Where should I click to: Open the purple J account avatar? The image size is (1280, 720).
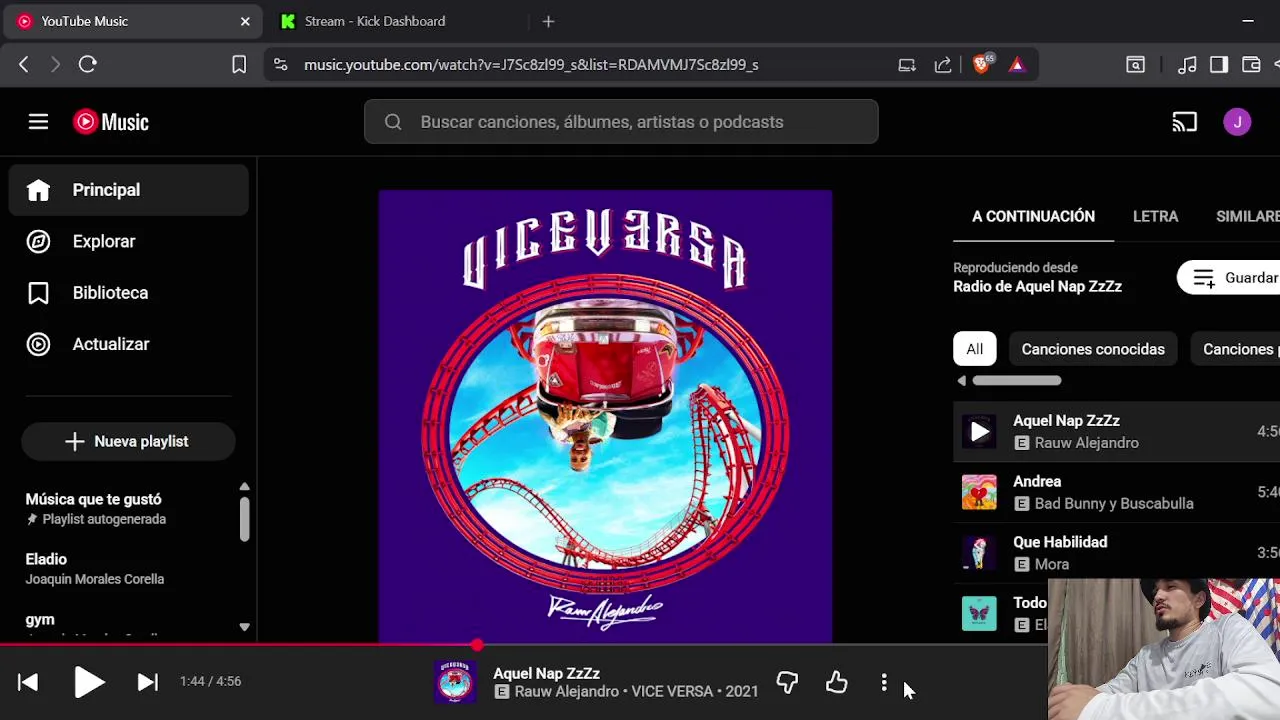click(1237, 122)
